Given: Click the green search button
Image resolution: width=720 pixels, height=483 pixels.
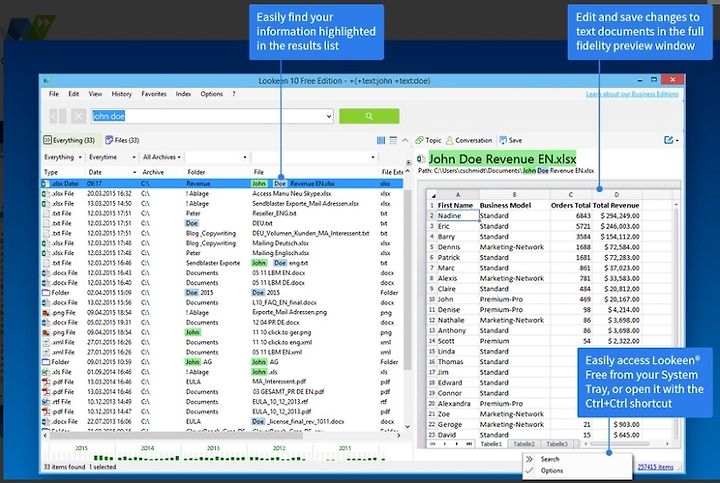Looking at the screenshot, I should [369, 116].
